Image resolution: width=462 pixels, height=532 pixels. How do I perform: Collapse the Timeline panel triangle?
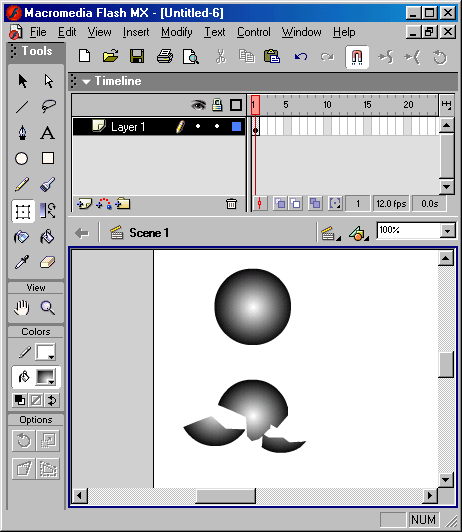point(86,81)
